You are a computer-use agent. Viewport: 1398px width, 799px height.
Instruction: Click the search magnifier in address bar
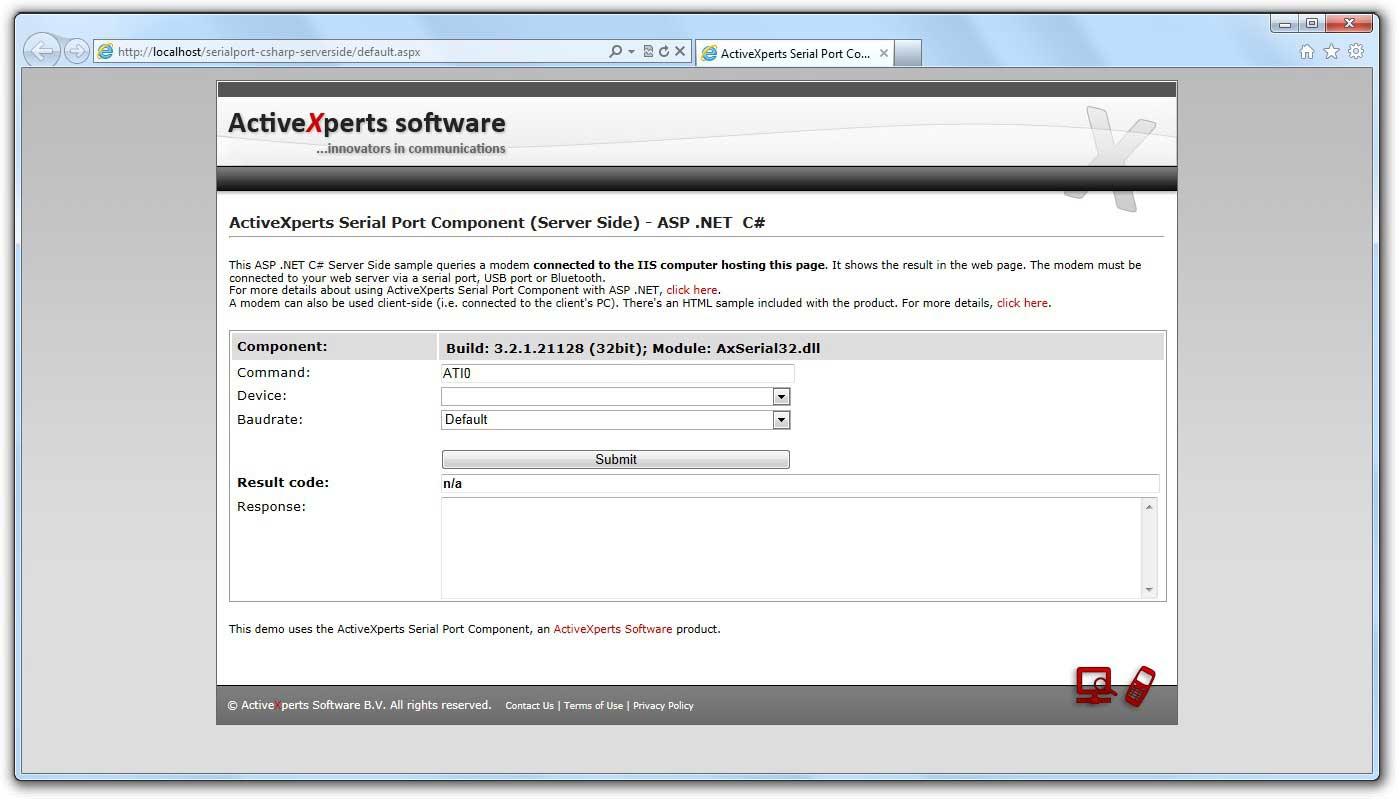tap(615, 52)
